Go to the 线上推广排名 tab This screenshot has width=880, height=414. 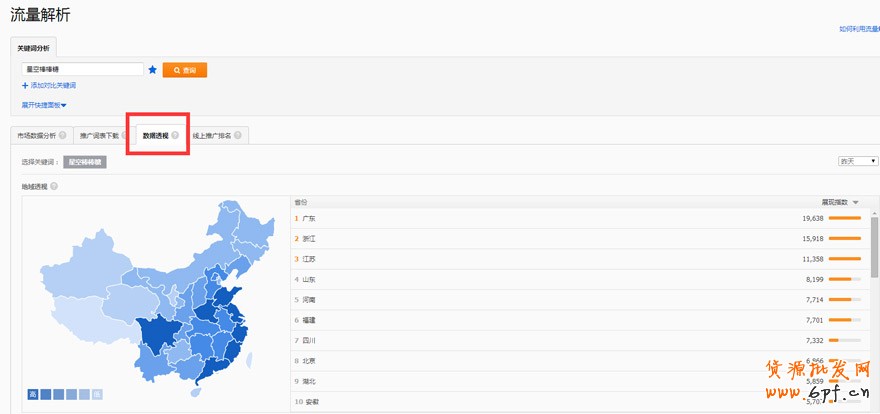tap(211, 135)
